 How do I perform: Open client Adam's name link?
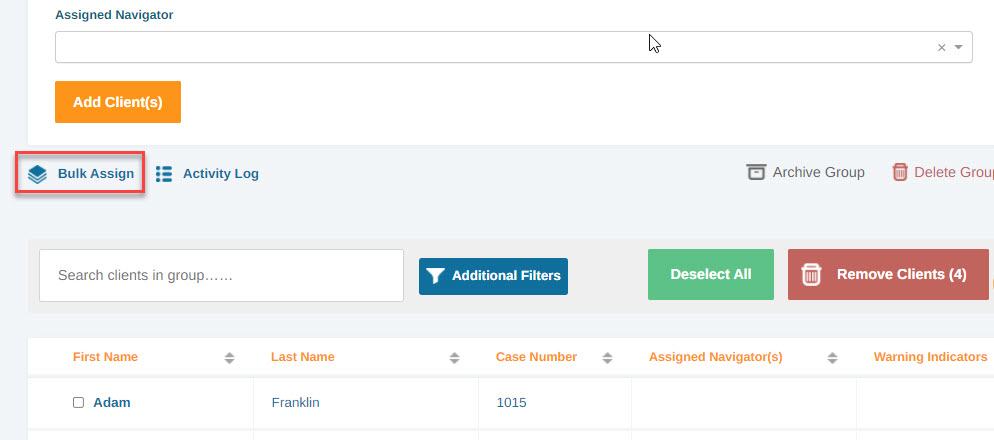click(x=112, y=403)
